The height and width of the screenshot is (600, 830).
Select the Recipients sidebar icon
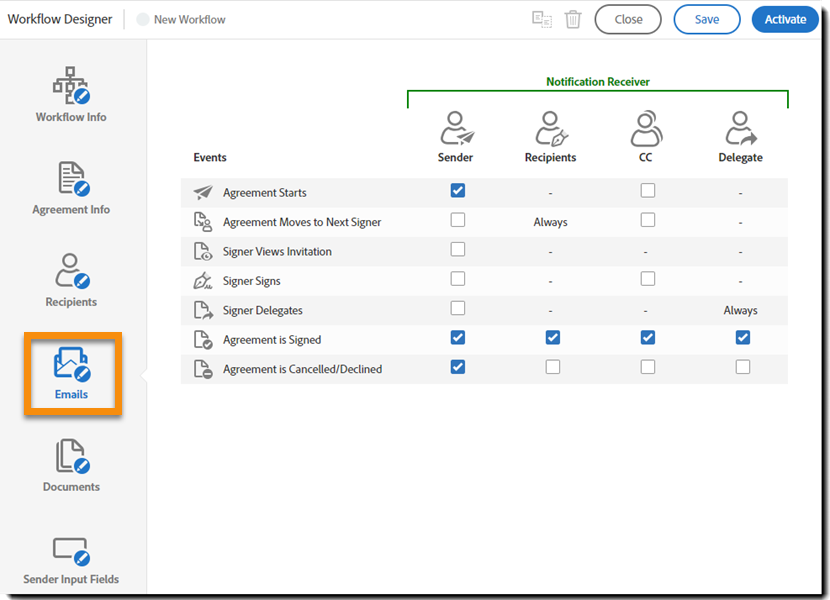(x=71, y=280)
